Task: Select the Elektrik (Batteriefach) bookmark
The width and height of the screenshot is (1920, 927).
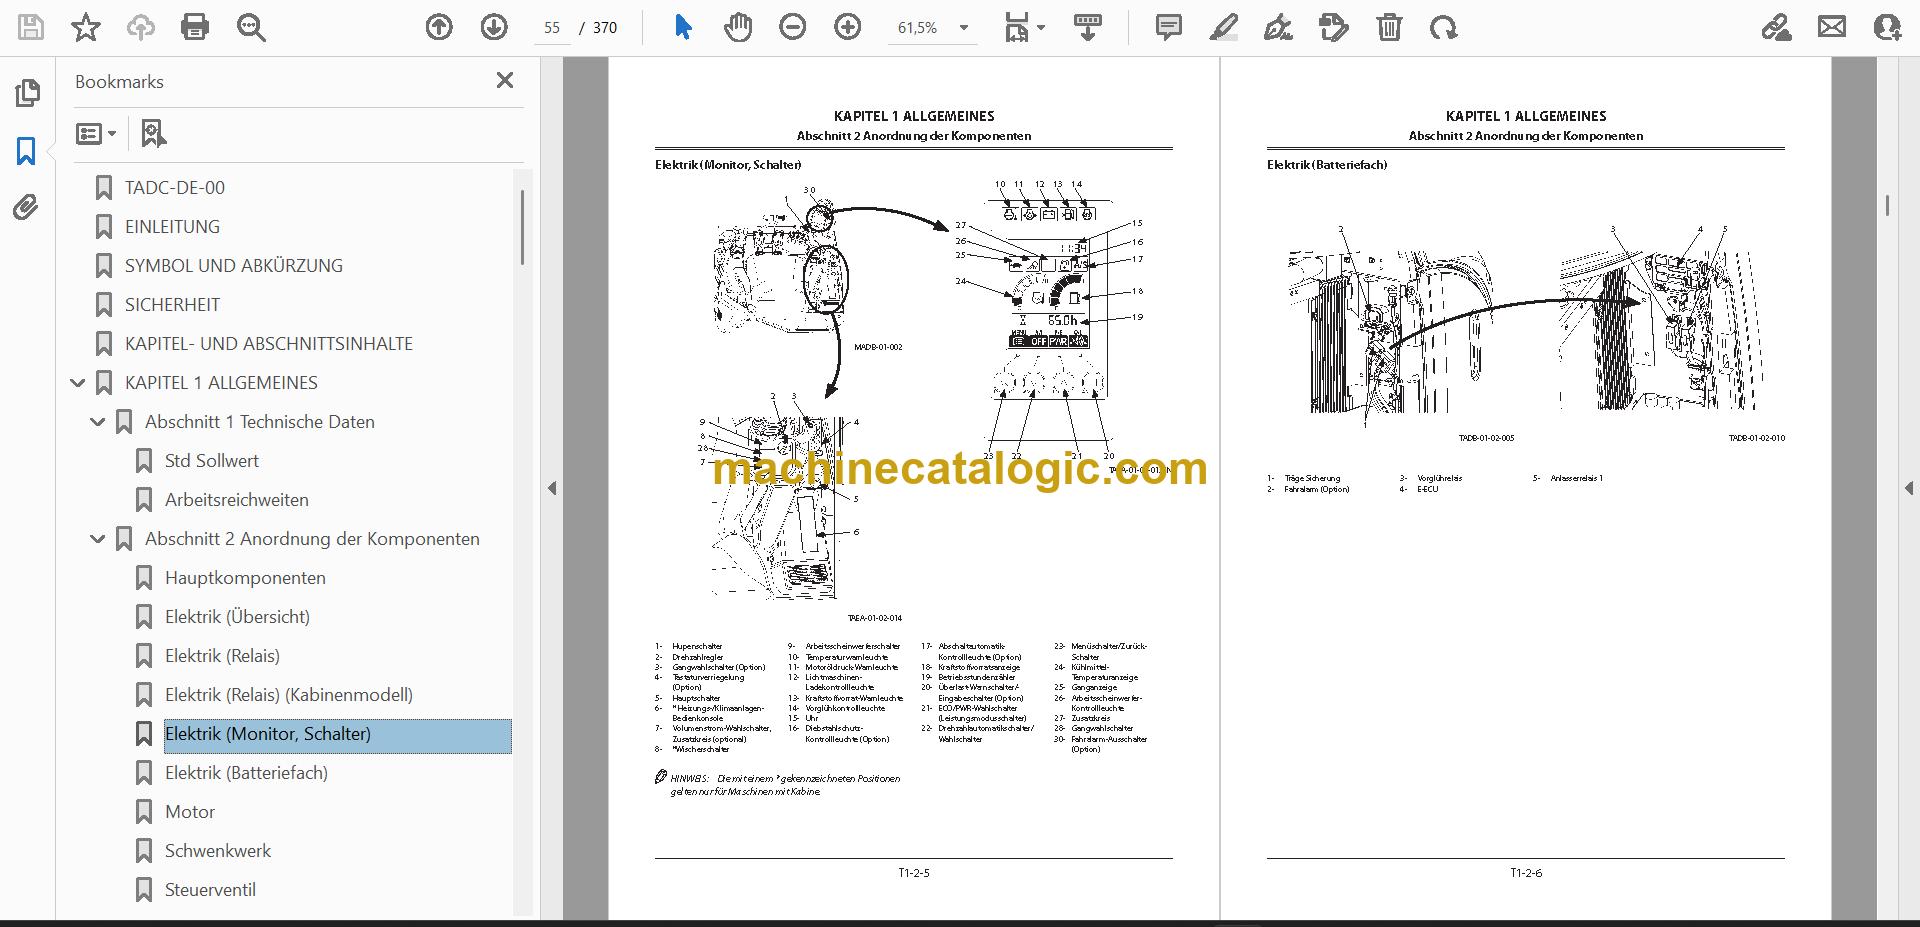Action: pos(246,773)
